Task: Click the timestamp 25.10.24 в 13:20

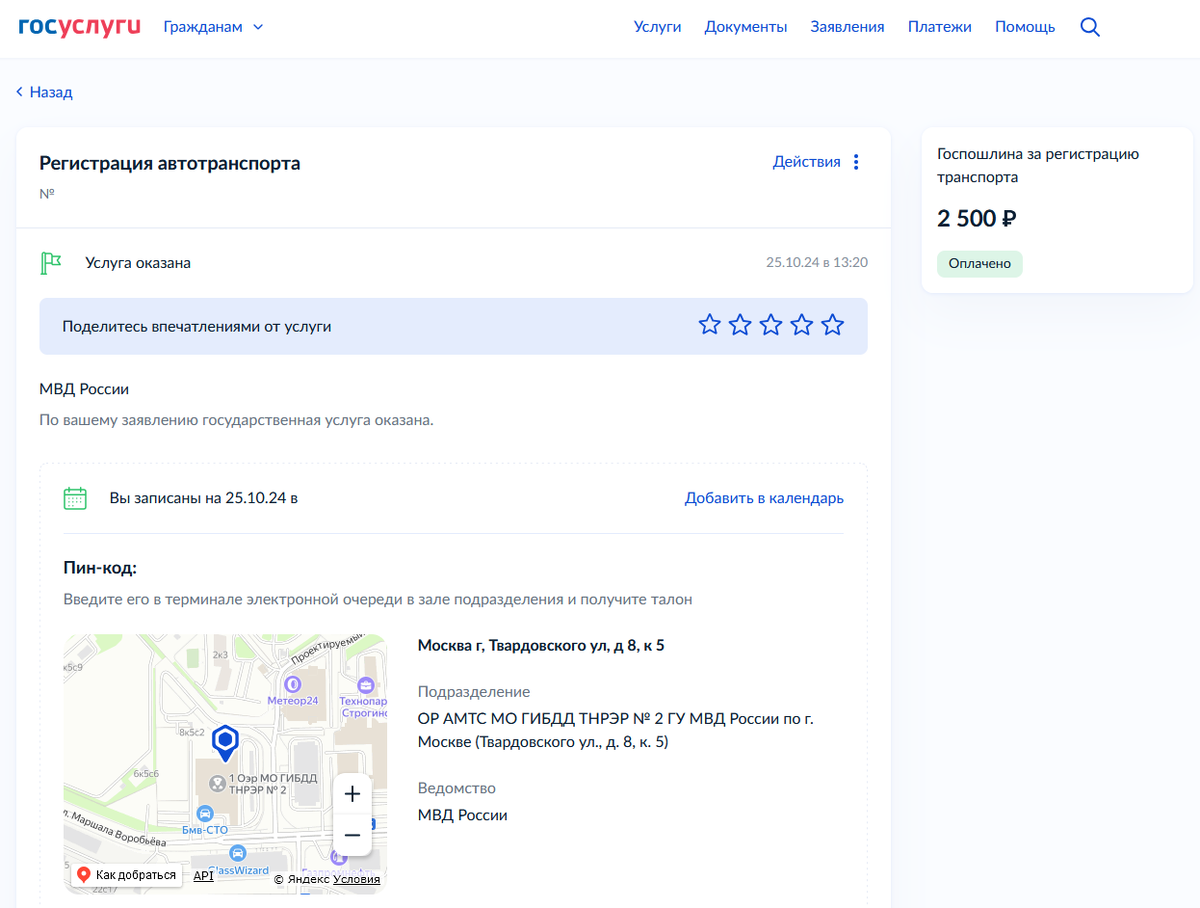Action: pyautogui.click(x=817, y=263)
